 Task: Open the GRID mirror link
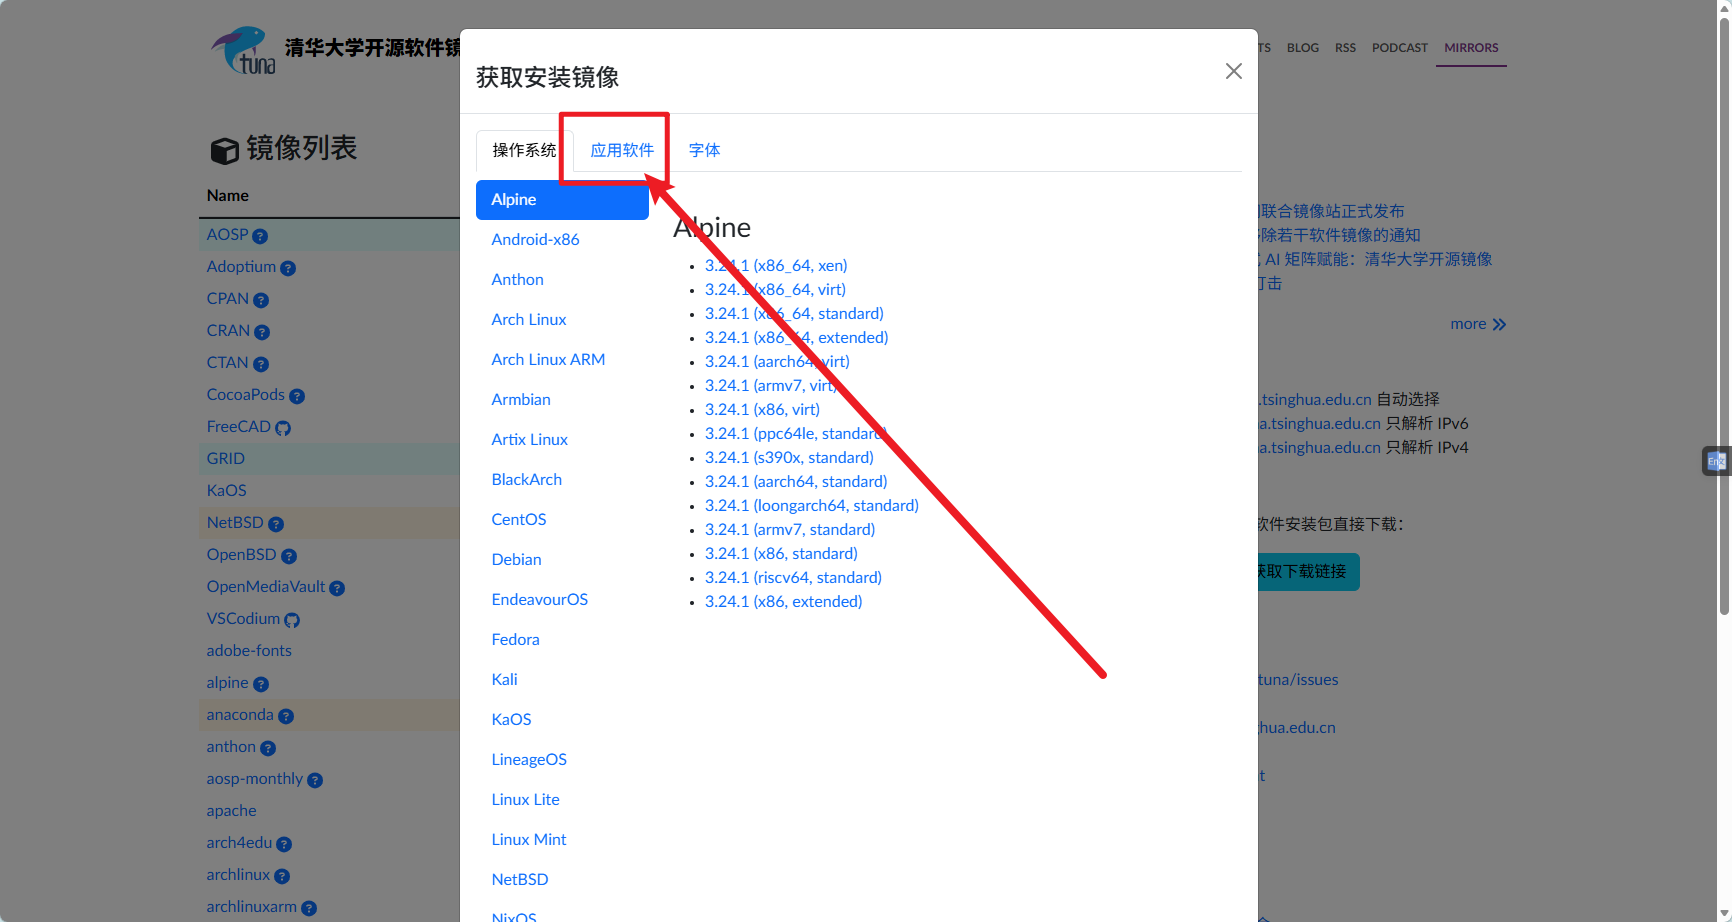click(x=225, y=459)
